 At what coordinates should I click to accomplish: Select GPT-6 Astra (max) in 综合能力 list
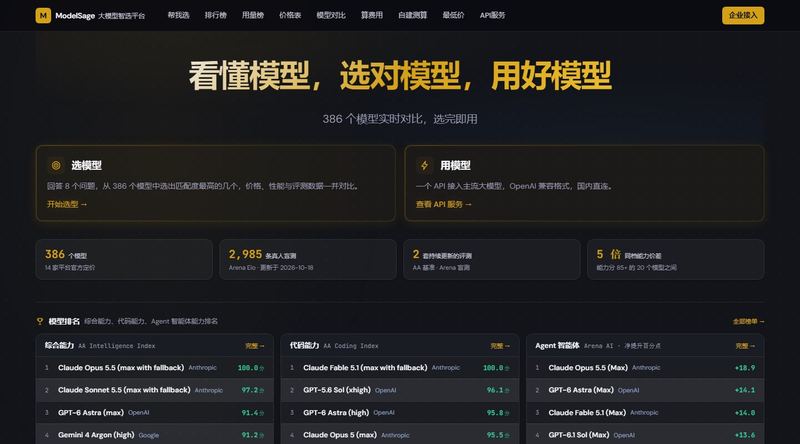tap(155, 412)
